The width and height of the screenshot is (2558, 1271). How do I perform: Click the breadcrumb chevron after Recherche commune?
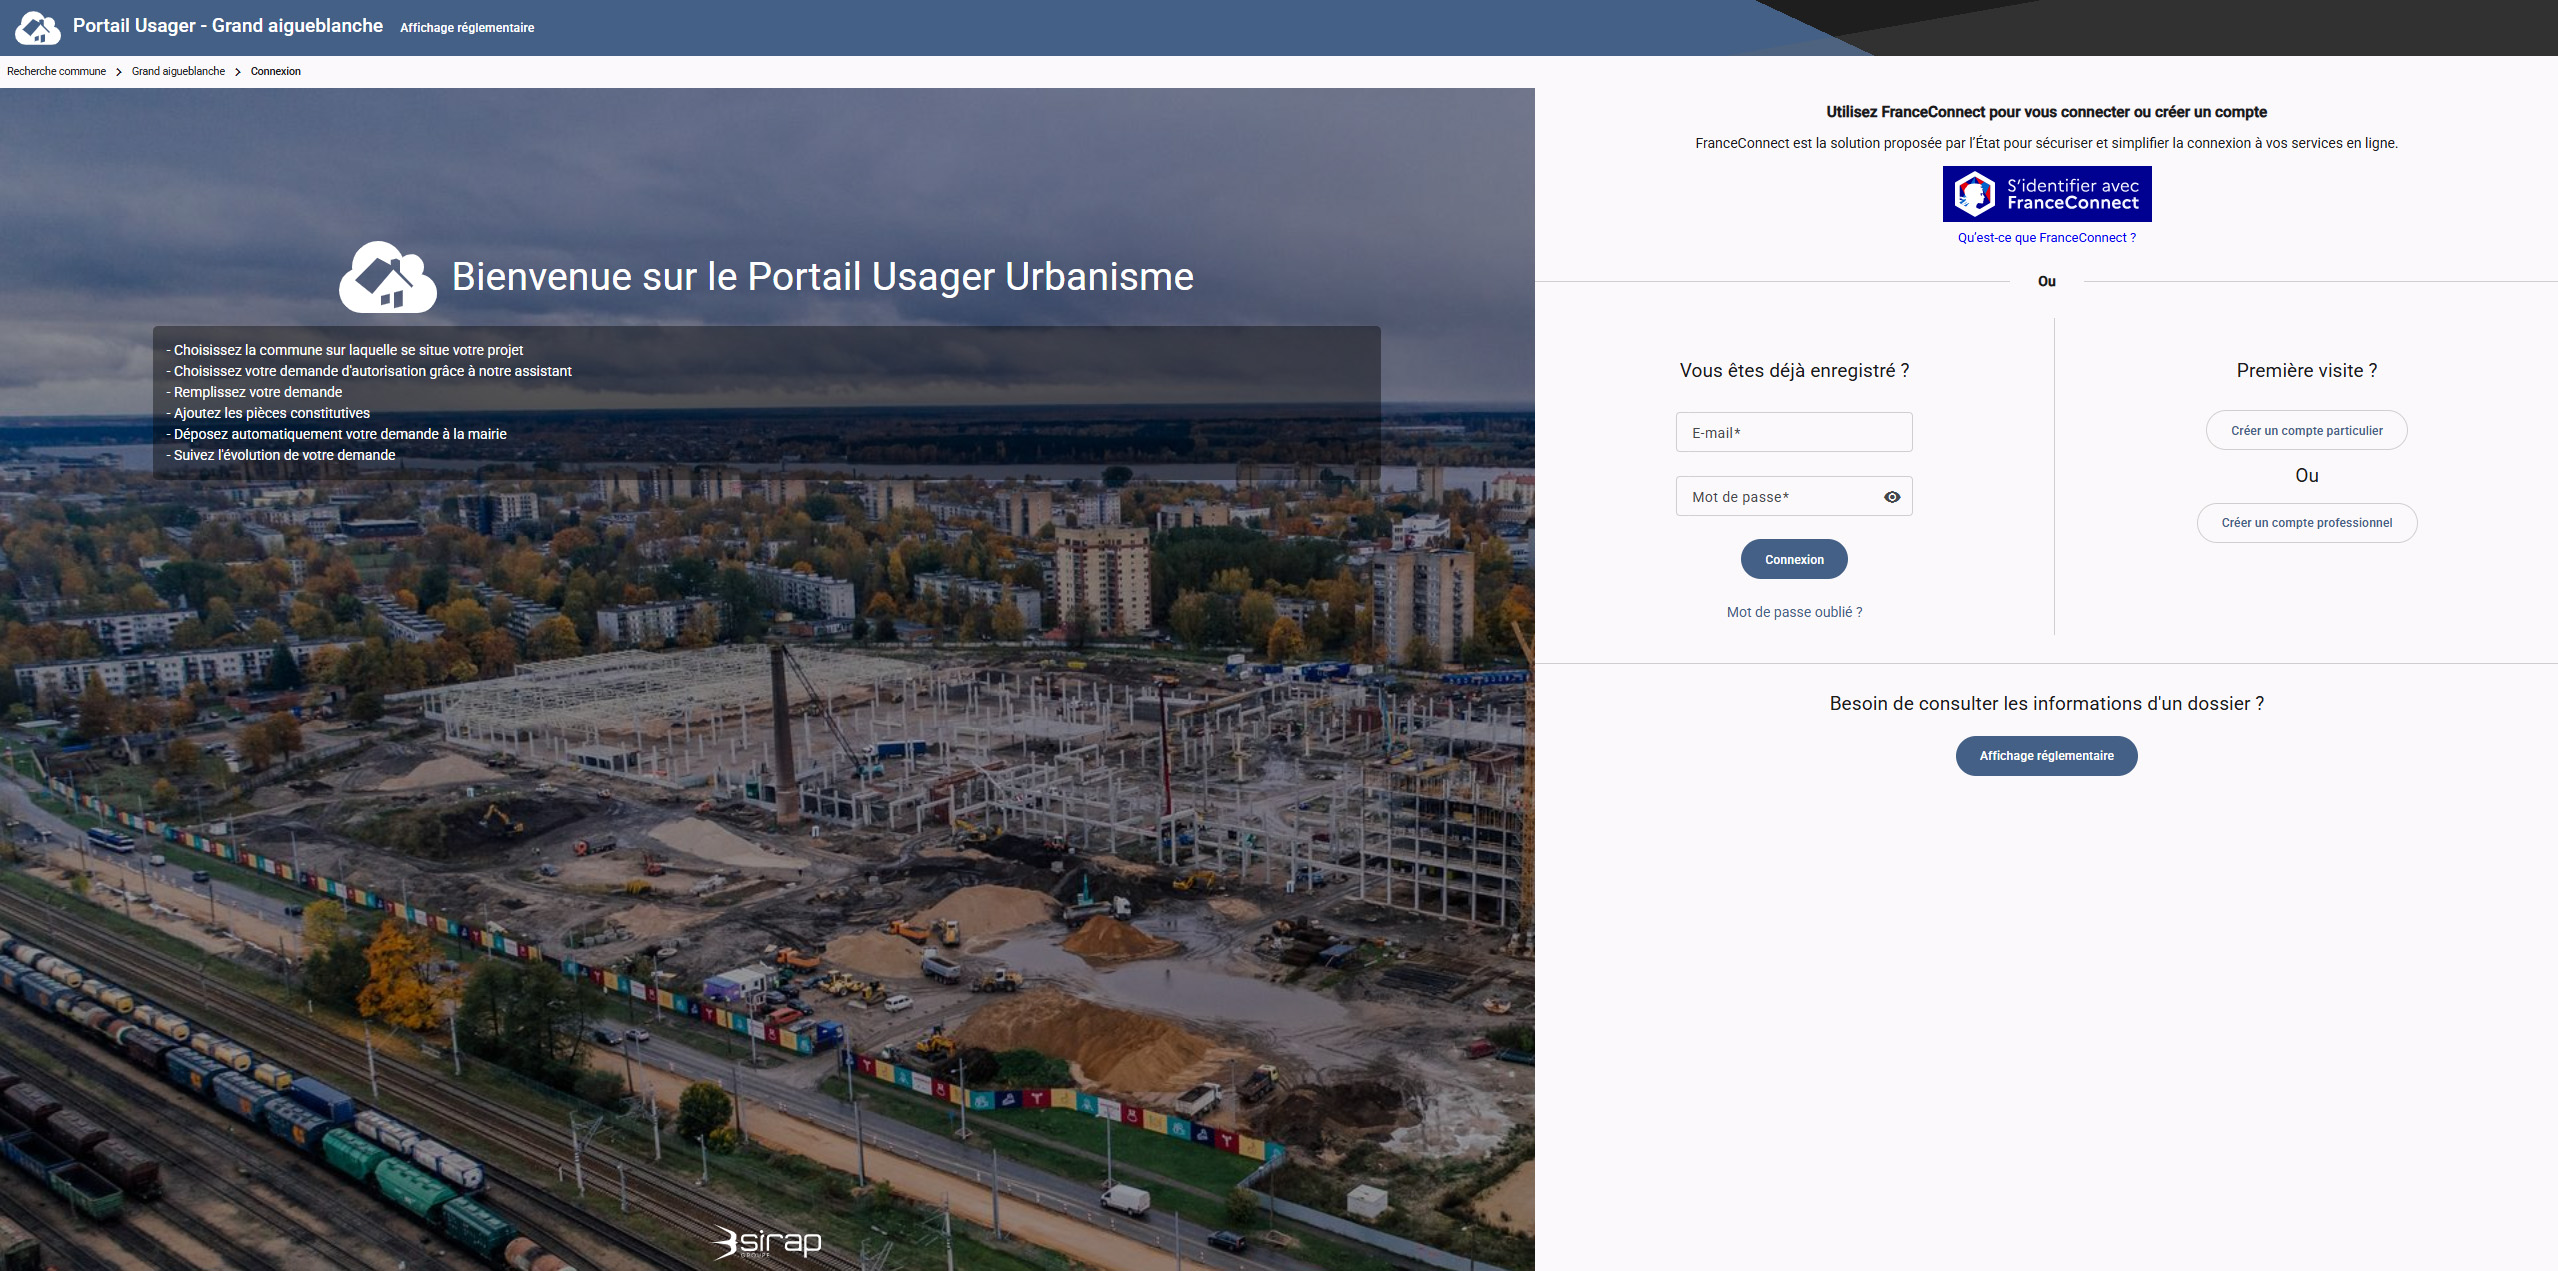[x=119, y=71]
